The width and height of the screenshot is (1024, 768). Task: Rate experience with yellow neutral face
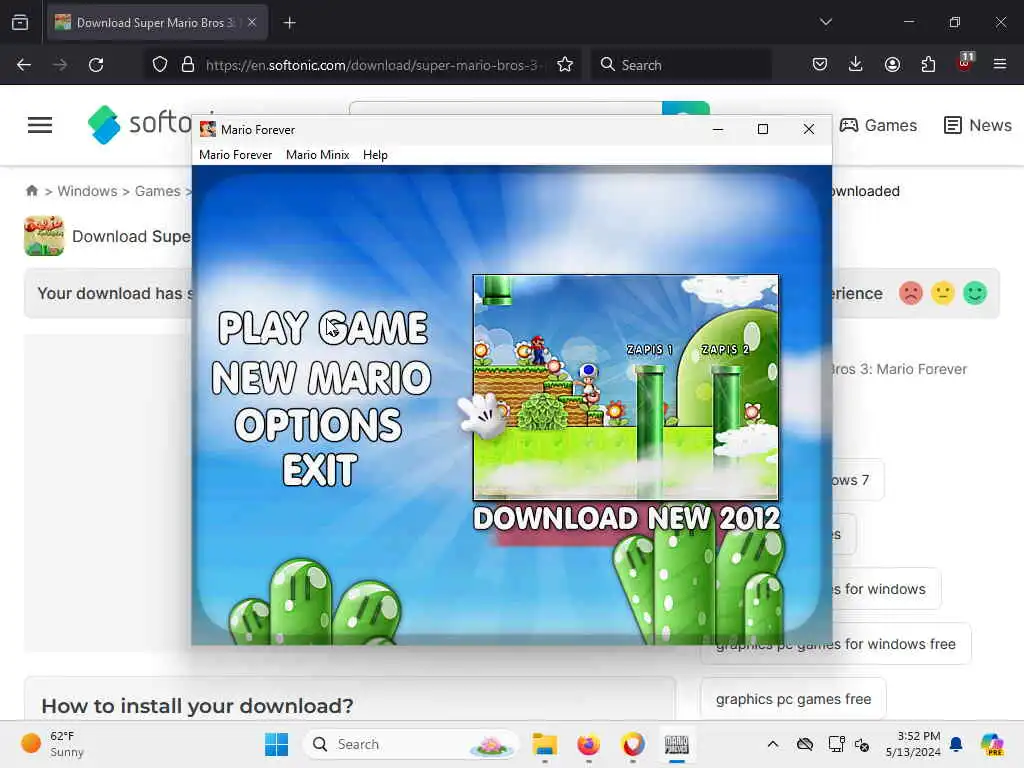[943, 293]
